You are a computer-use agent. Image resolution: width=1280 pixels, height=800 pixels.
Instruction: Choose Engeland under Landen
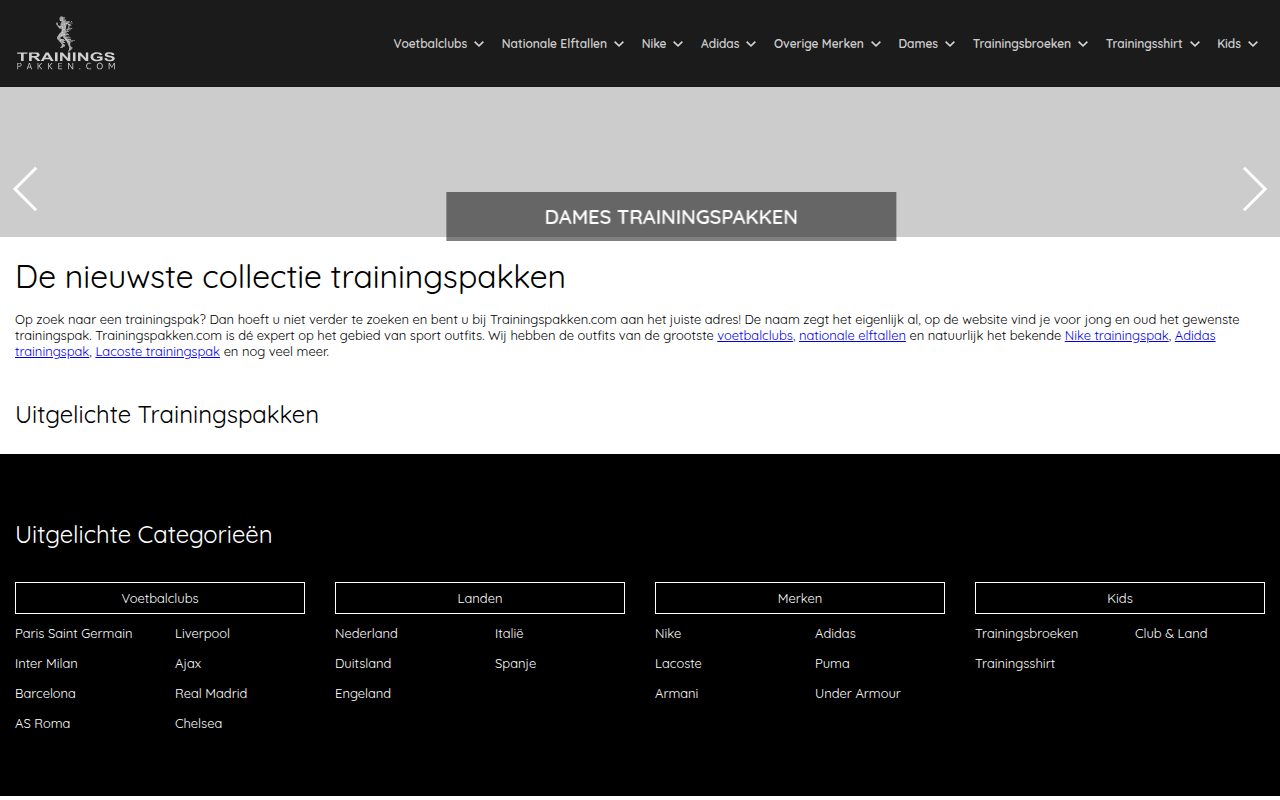point(363,694)
